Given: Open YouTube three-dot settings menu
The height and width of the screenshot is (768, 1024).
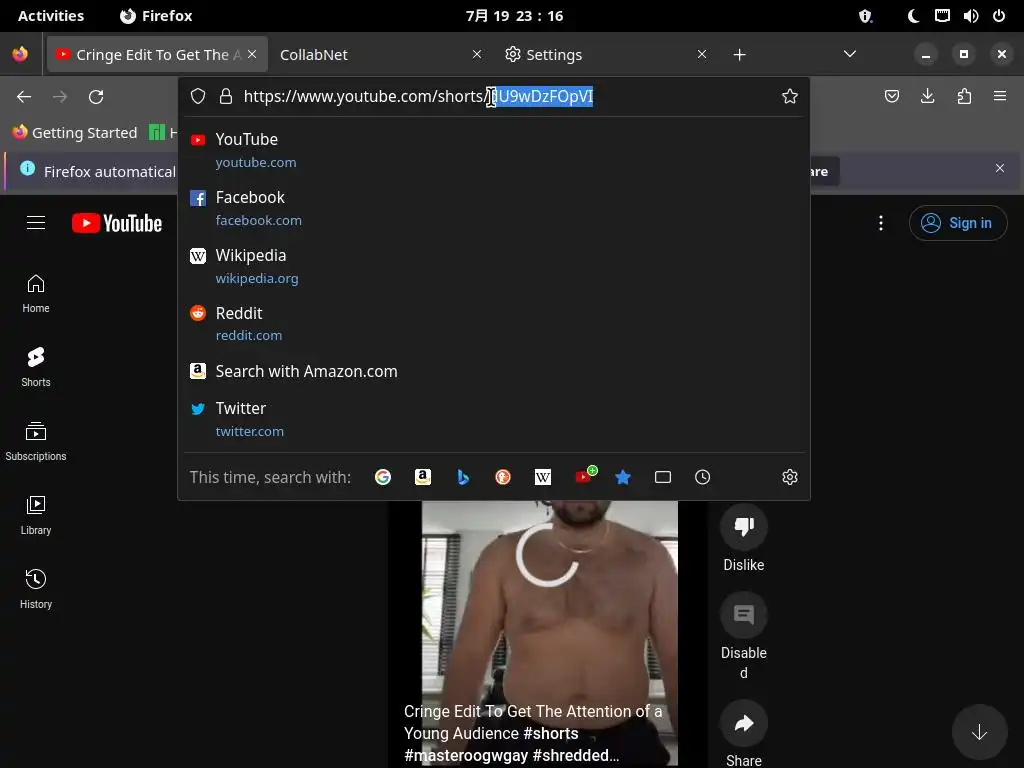Looking at the screenshot, I should coord(881,223).
